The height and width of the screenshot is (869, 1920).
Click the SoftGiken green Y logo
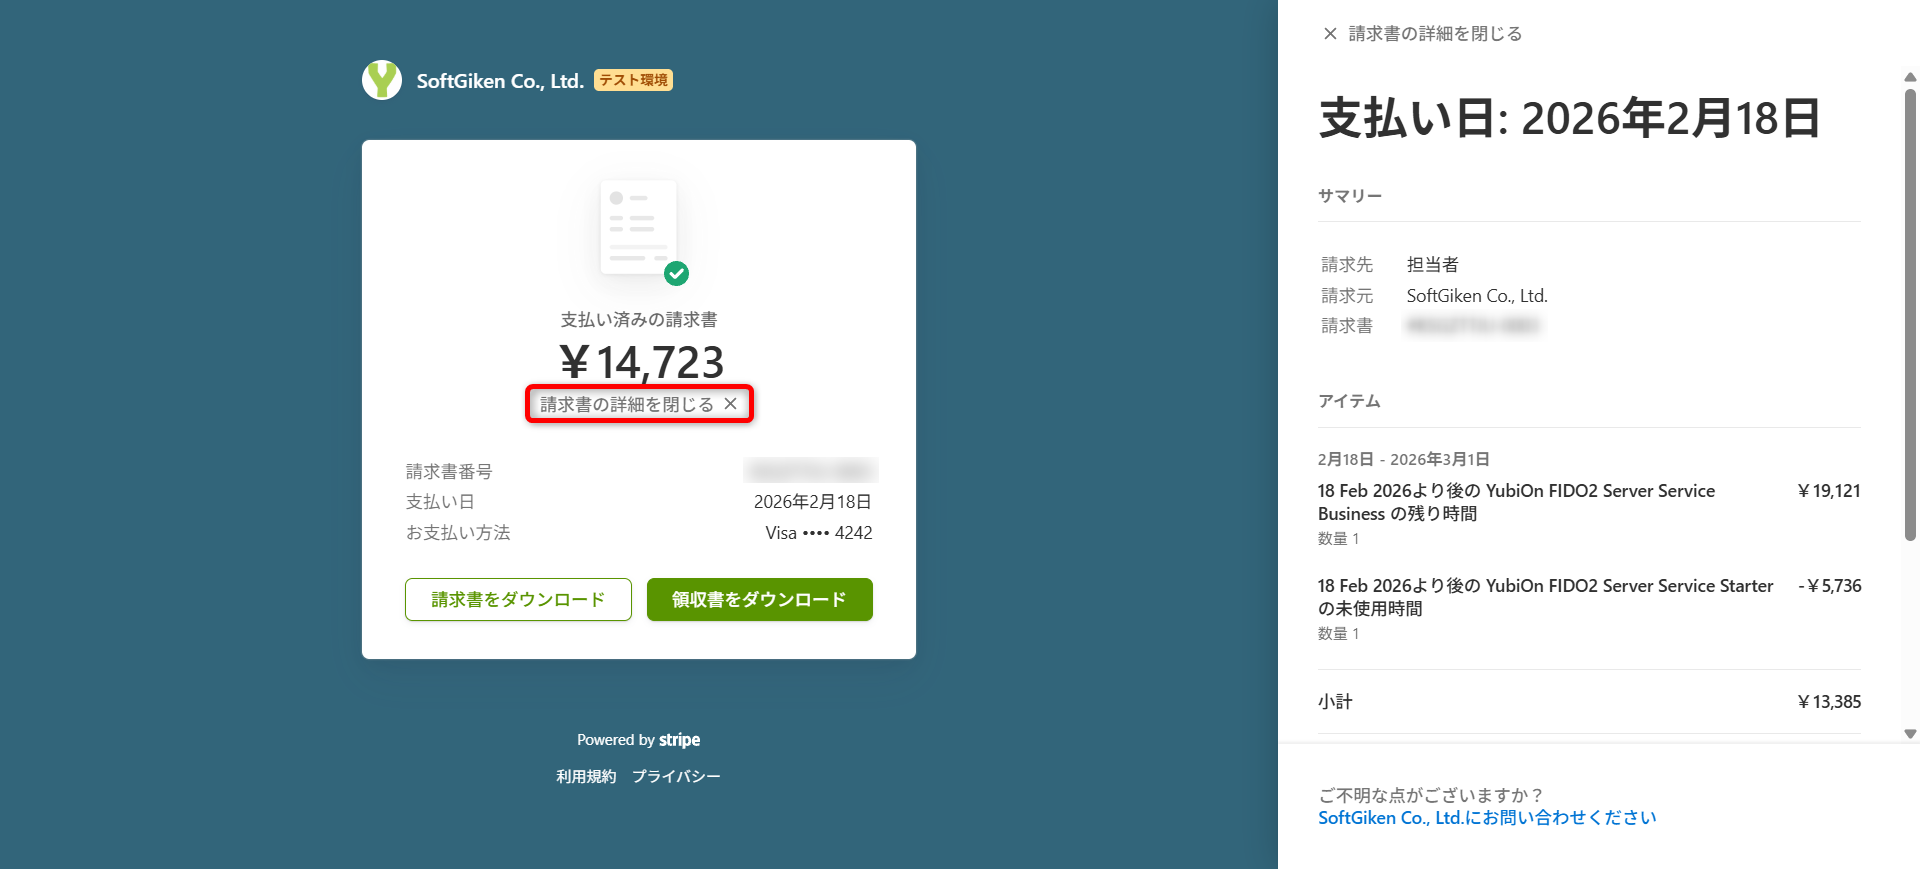tap(381, 80)
